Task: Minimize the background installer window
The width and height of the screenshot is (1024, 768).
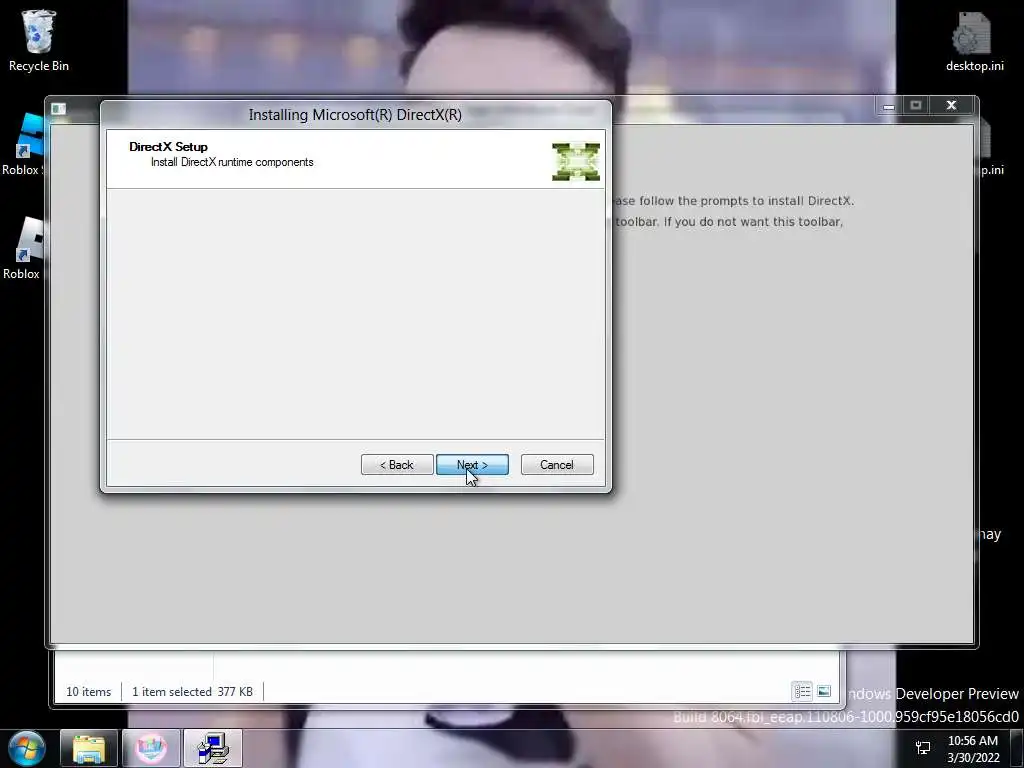Action: (888, 106)
